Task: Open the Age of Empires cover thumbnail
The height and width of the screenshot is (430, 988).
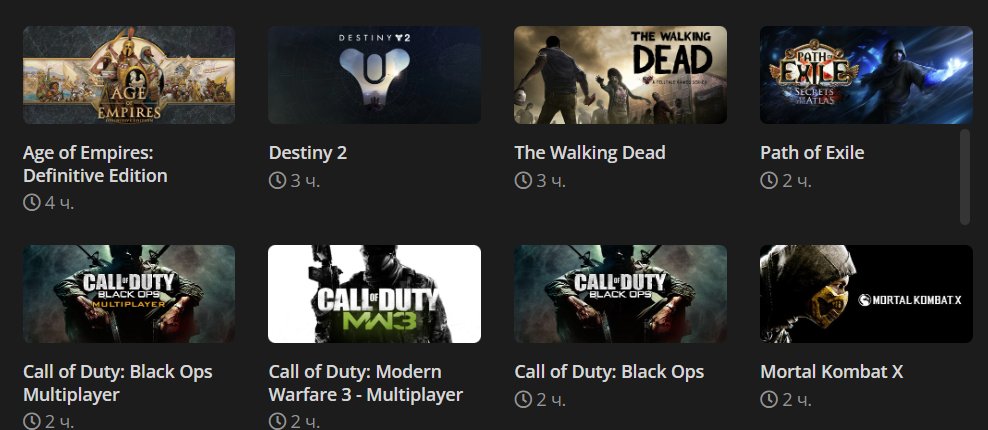Action: click(129, 75)
